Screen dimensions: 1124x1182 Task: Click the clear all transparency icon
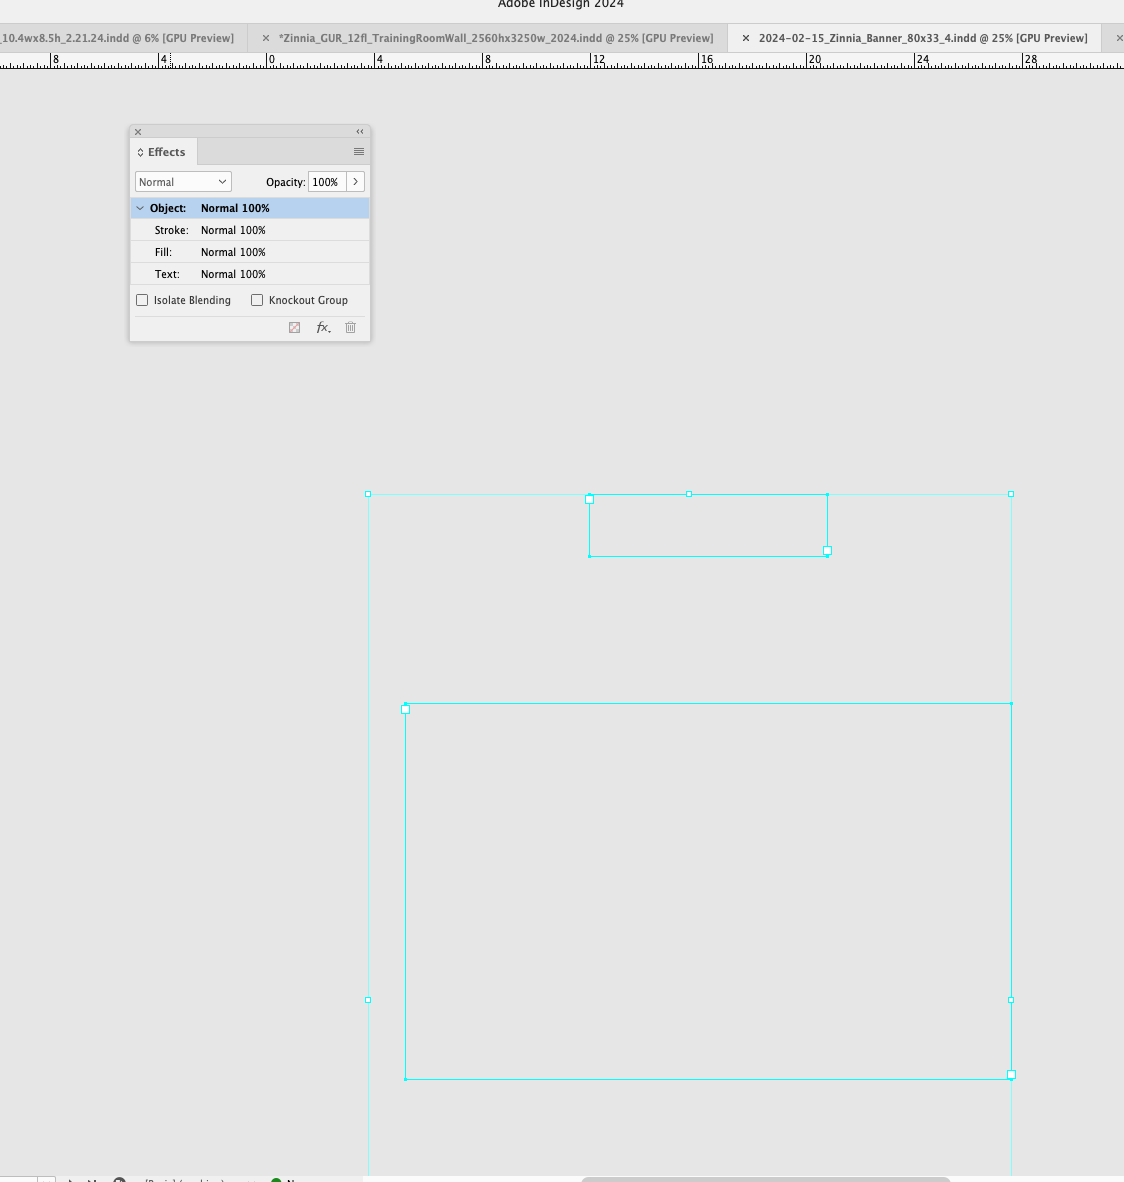click(x=294, y=327)
